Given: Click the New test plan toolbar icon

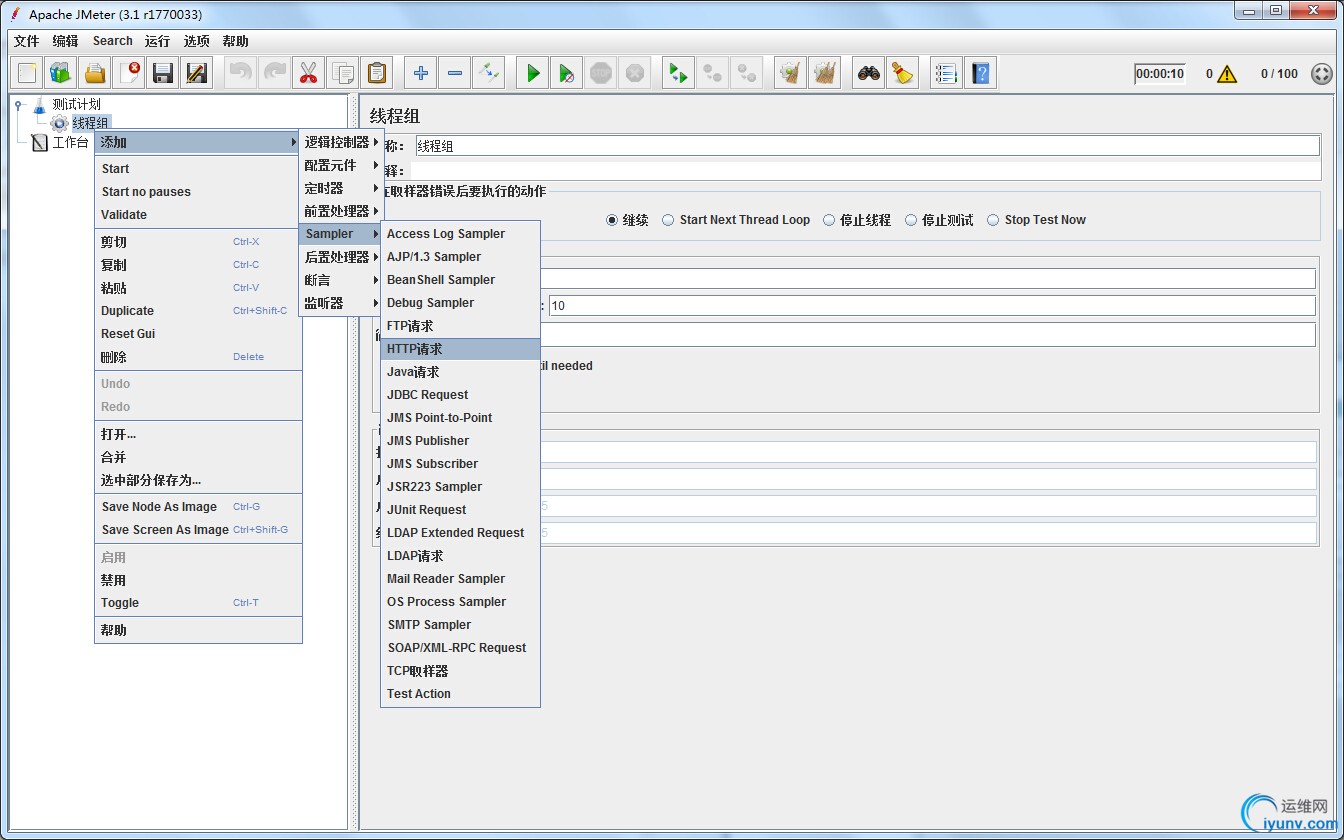Looking at the screenshot, I should [27, 73].
